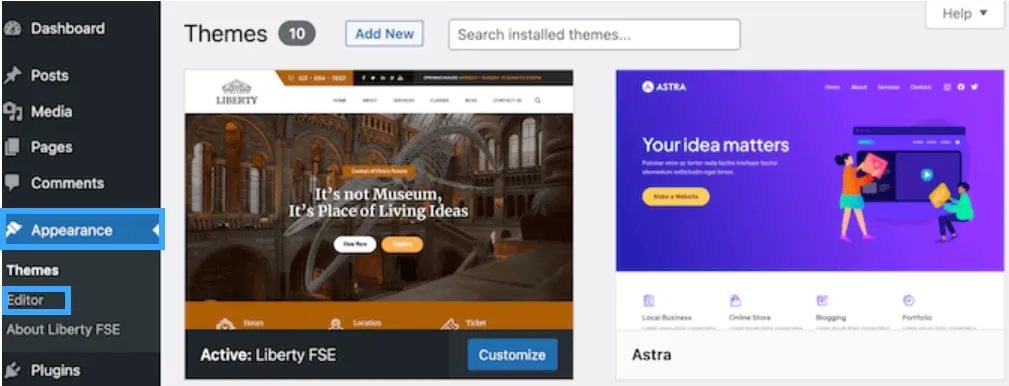Click the Add New theme button
1009x386 pixels.
click(384, 33)
